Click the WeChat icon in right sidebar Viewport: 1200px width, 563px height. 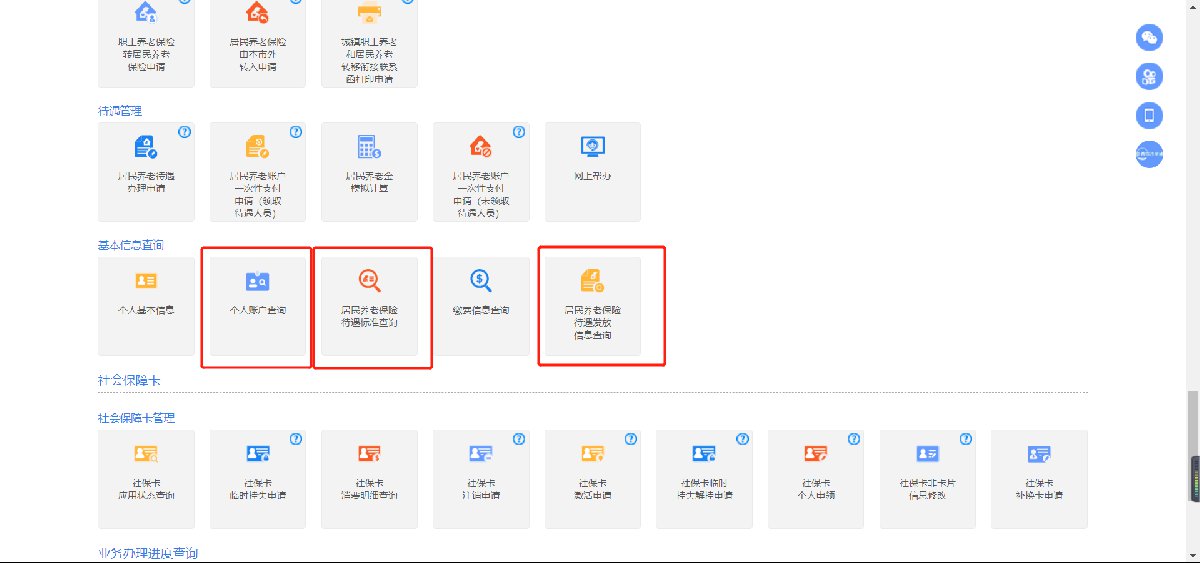point(1149,38)
